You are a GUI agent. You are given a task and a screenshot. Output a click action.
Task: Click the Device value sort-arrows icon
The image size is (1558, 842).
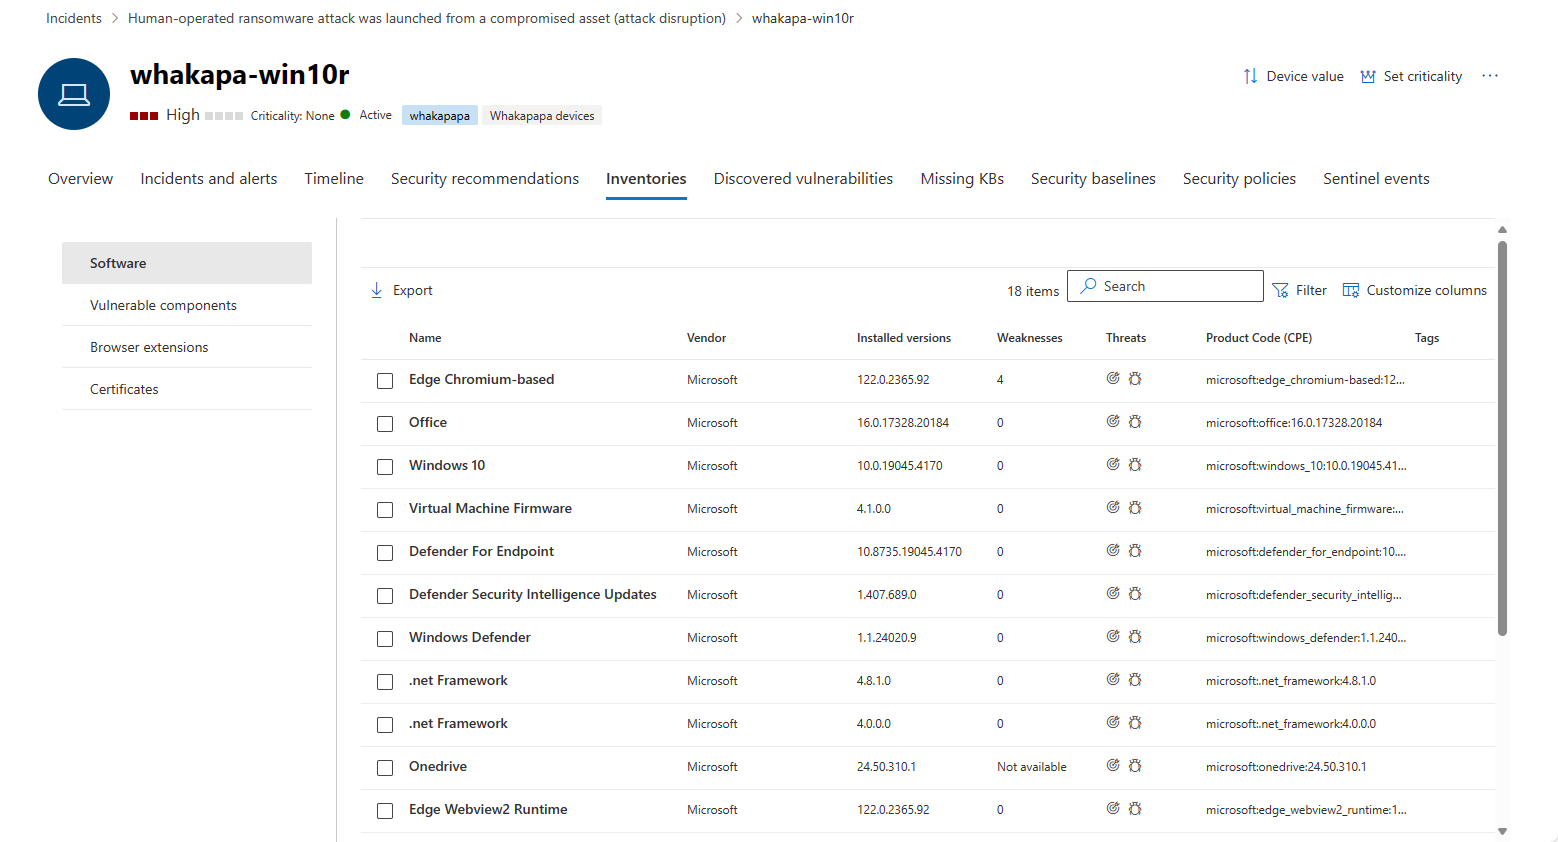pyautogui.click(x=1250, y=76)
